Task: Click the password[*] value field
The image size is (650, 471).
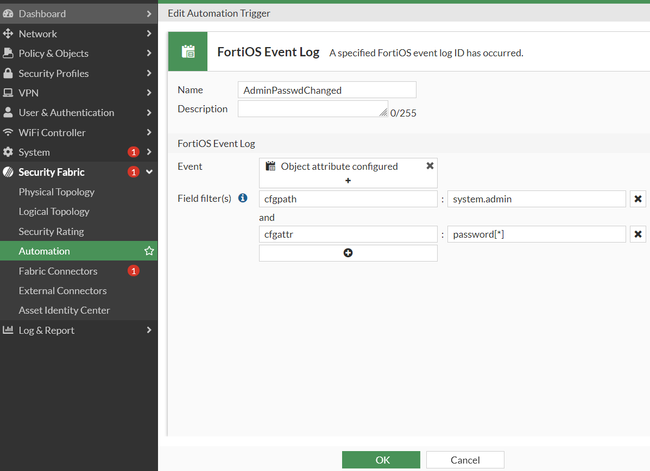Action: click(536, 234)
